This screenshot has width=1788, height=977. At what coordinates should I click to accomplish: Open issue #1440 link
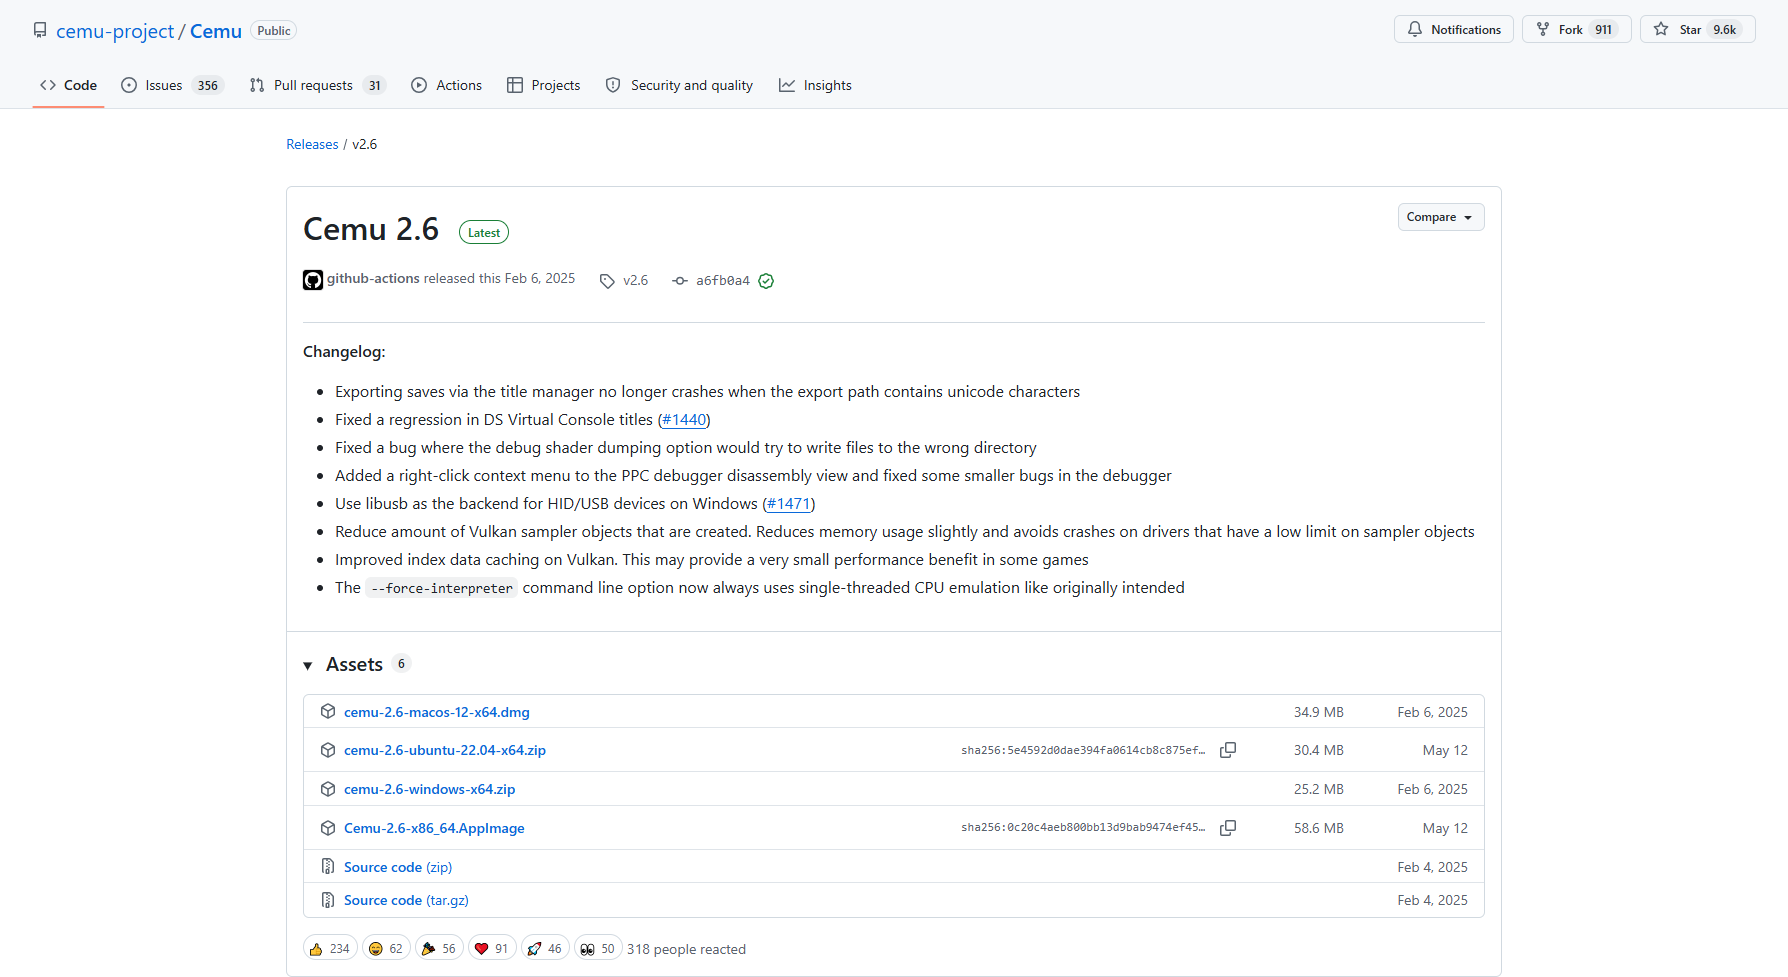coord(684,420)
